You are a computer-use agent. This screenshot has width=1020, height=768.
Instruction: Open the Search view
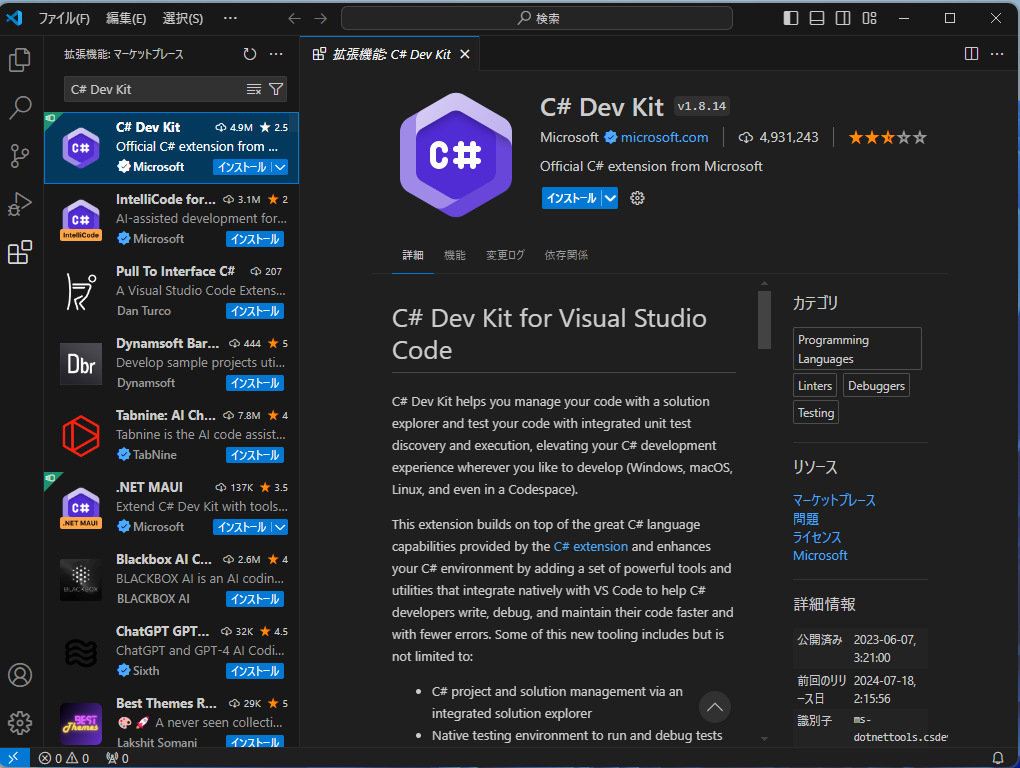[x=20, y=108]
